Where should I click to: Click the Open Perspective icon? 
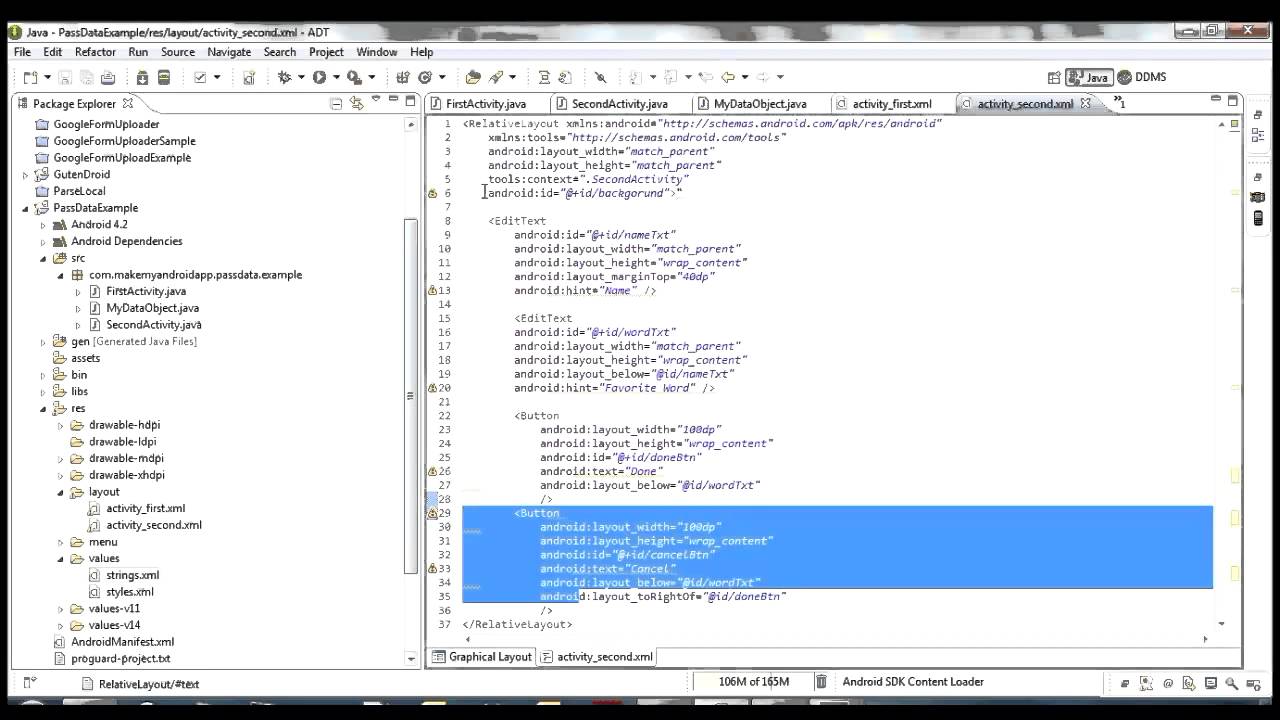(1054, 77)
